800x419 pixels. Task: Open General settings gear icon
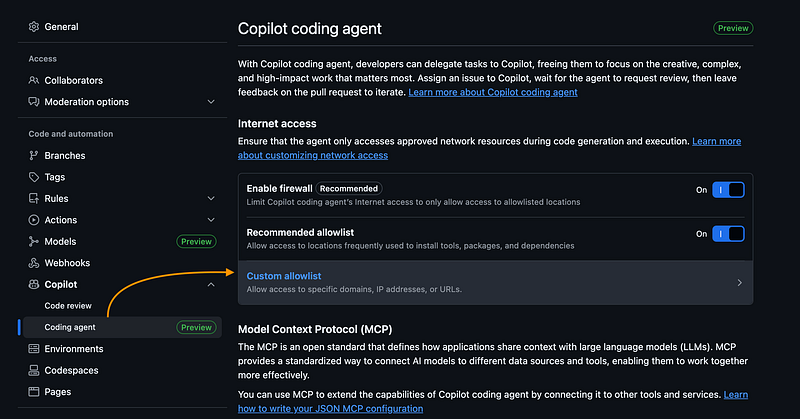click(x=34, y=27)
